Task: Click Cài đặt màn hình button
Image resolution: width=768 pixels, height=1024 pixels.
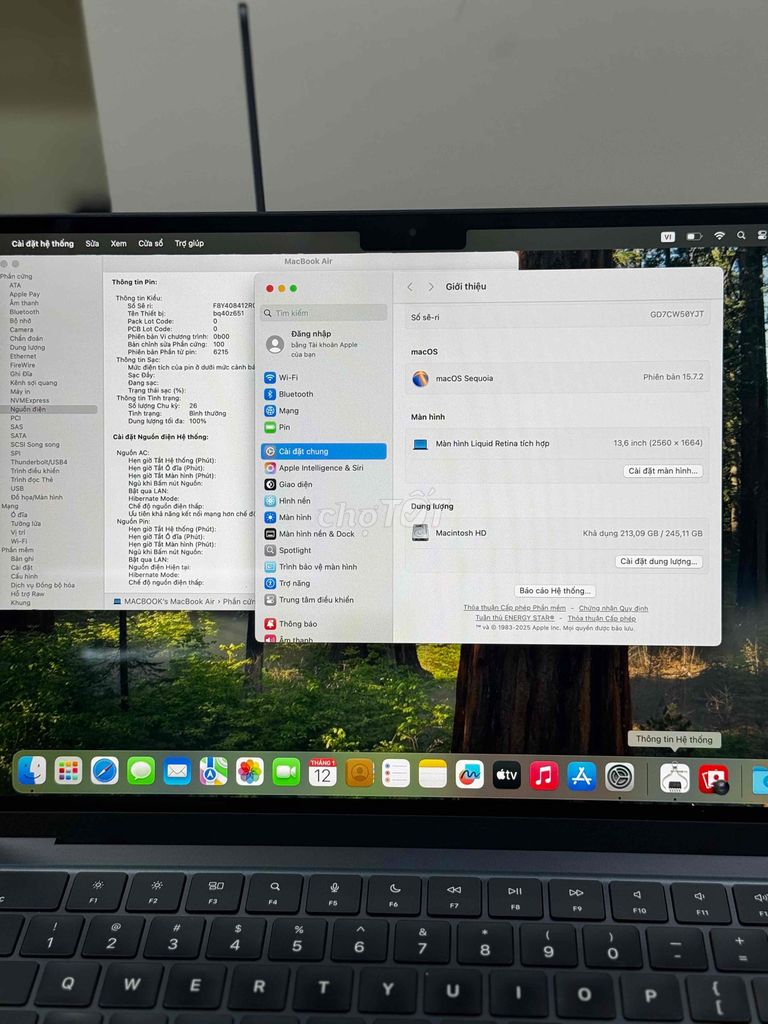Action: [x=663, y=471]
